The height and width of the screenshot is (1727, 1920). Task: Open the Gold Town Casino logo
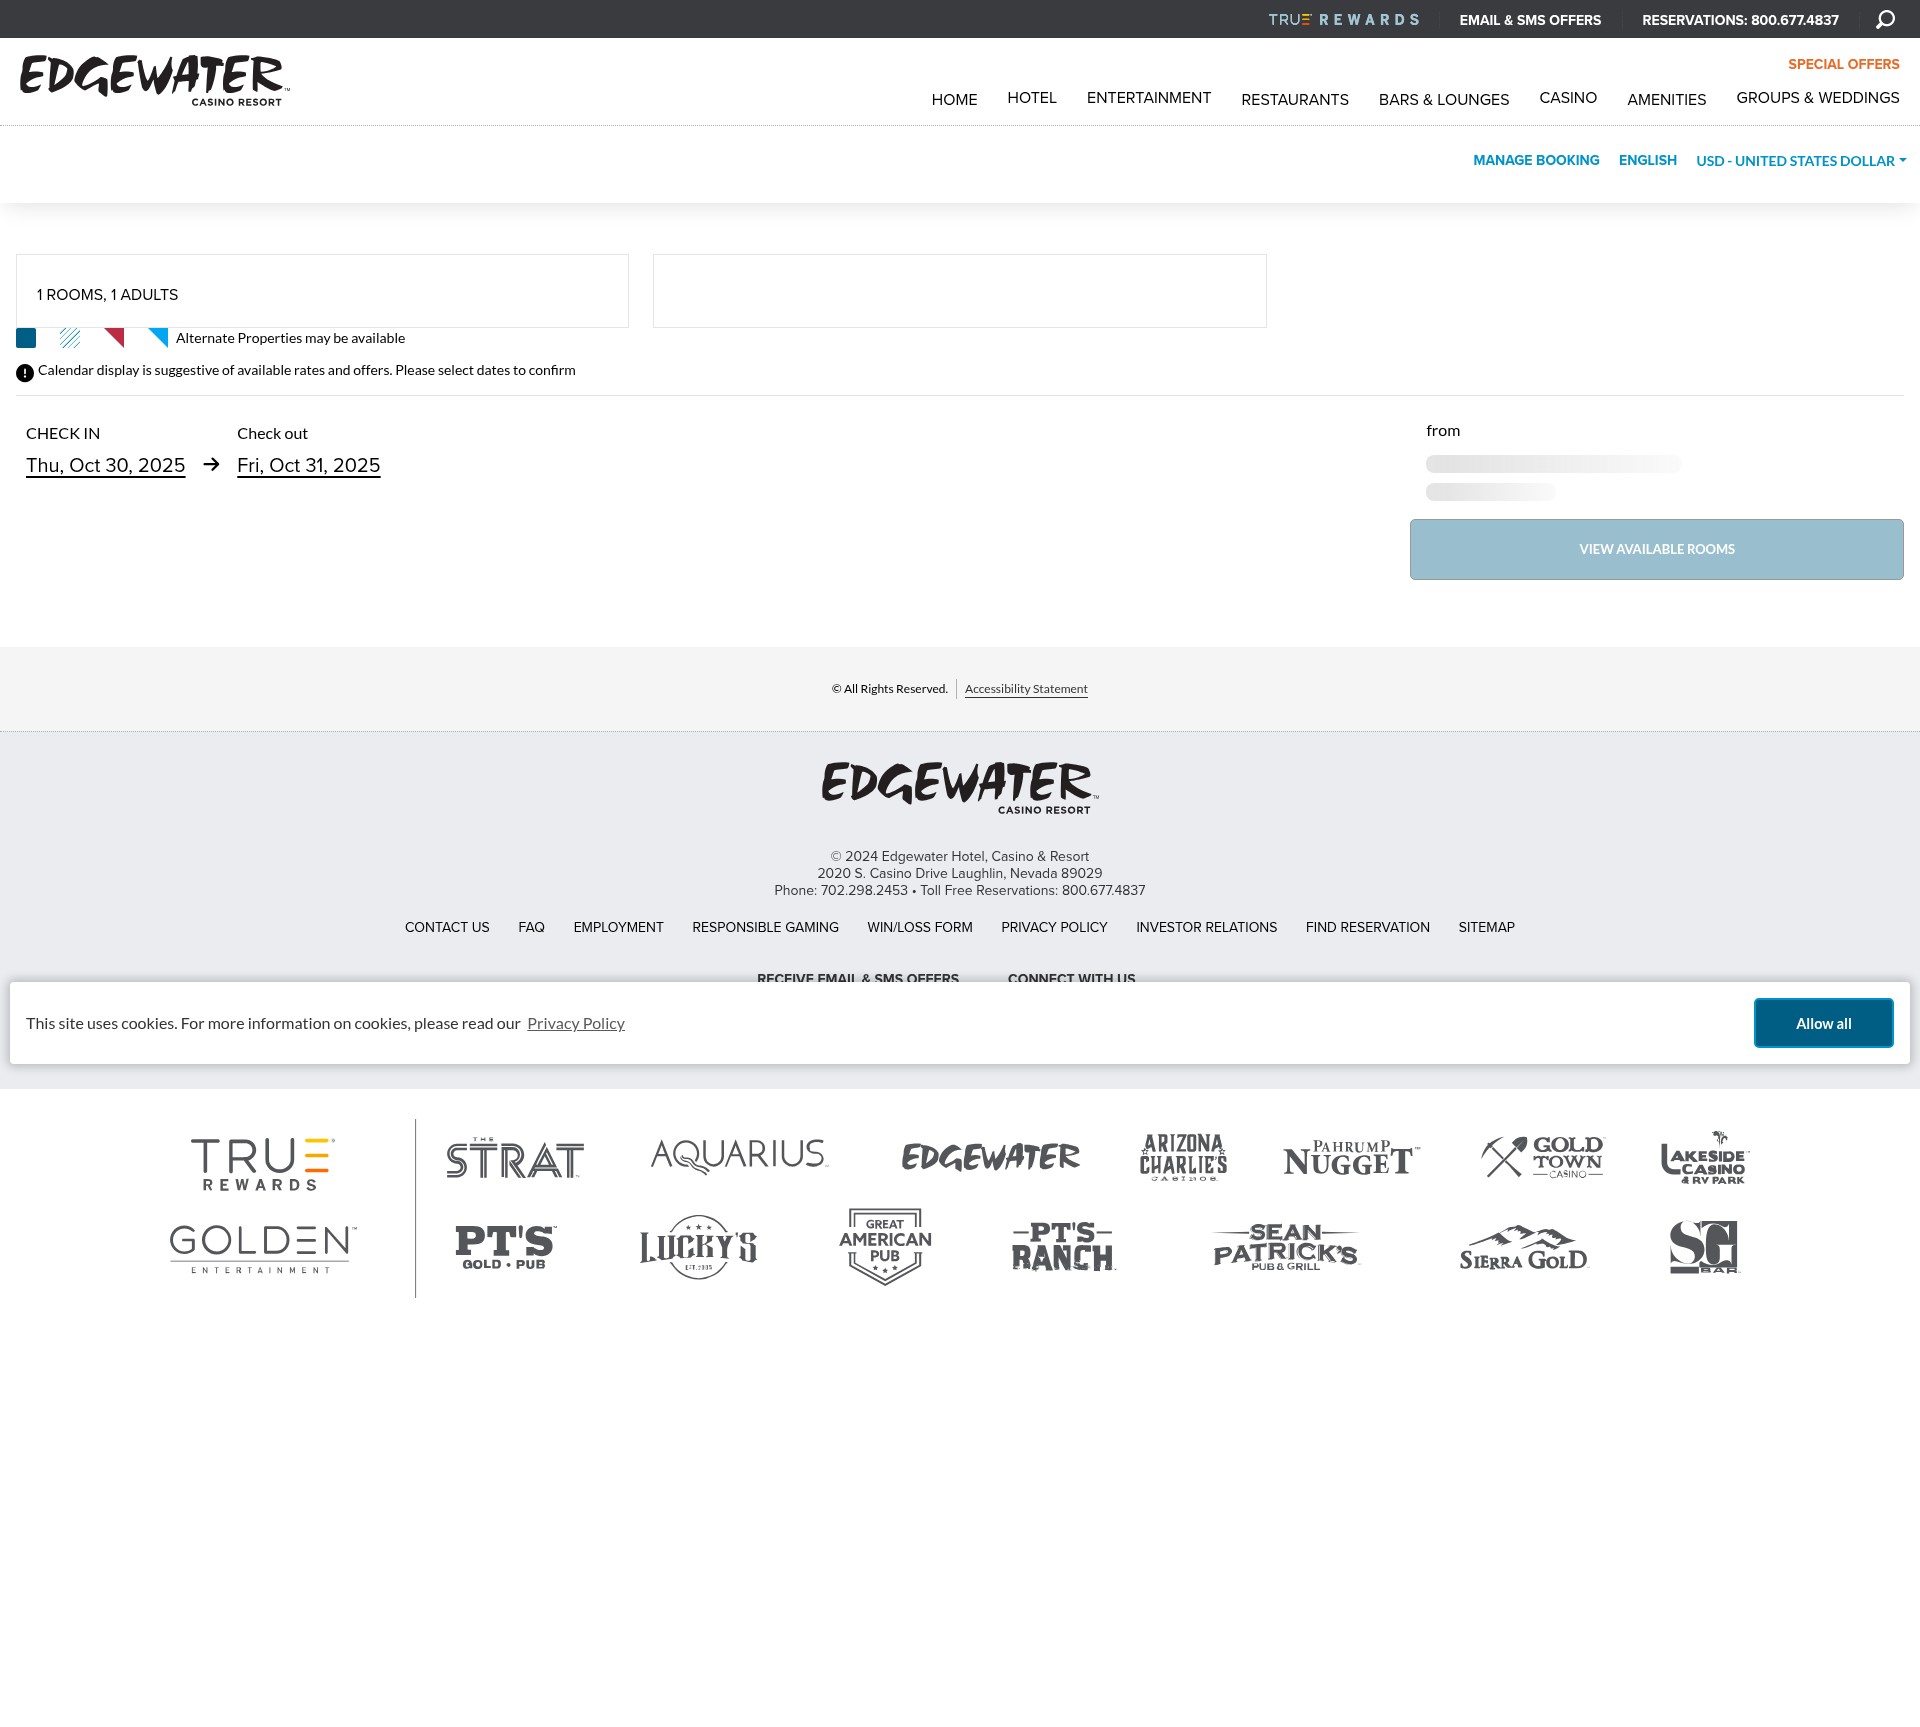click(x=1542, y=1157)
